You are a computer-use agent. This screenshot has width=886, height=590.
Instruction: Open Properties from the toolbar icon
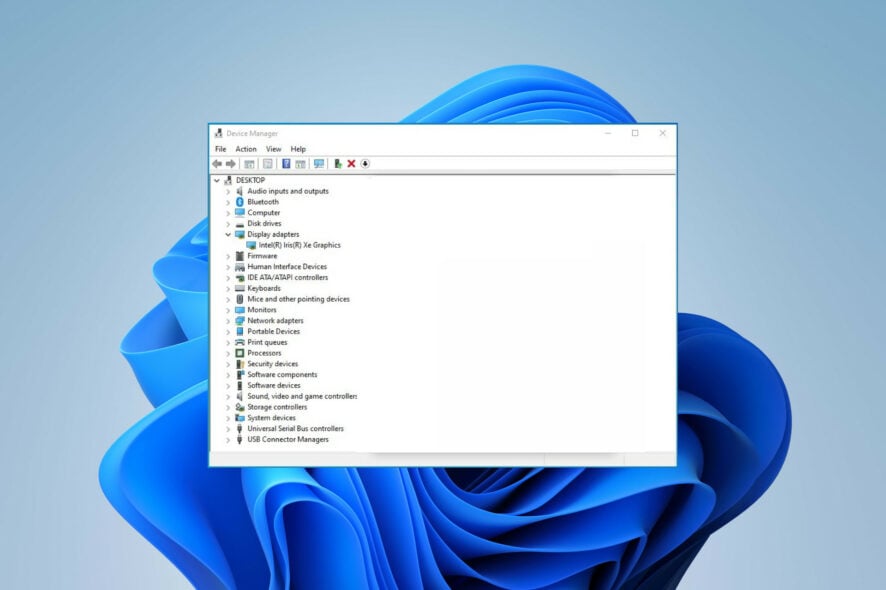[x=268, y=164]
